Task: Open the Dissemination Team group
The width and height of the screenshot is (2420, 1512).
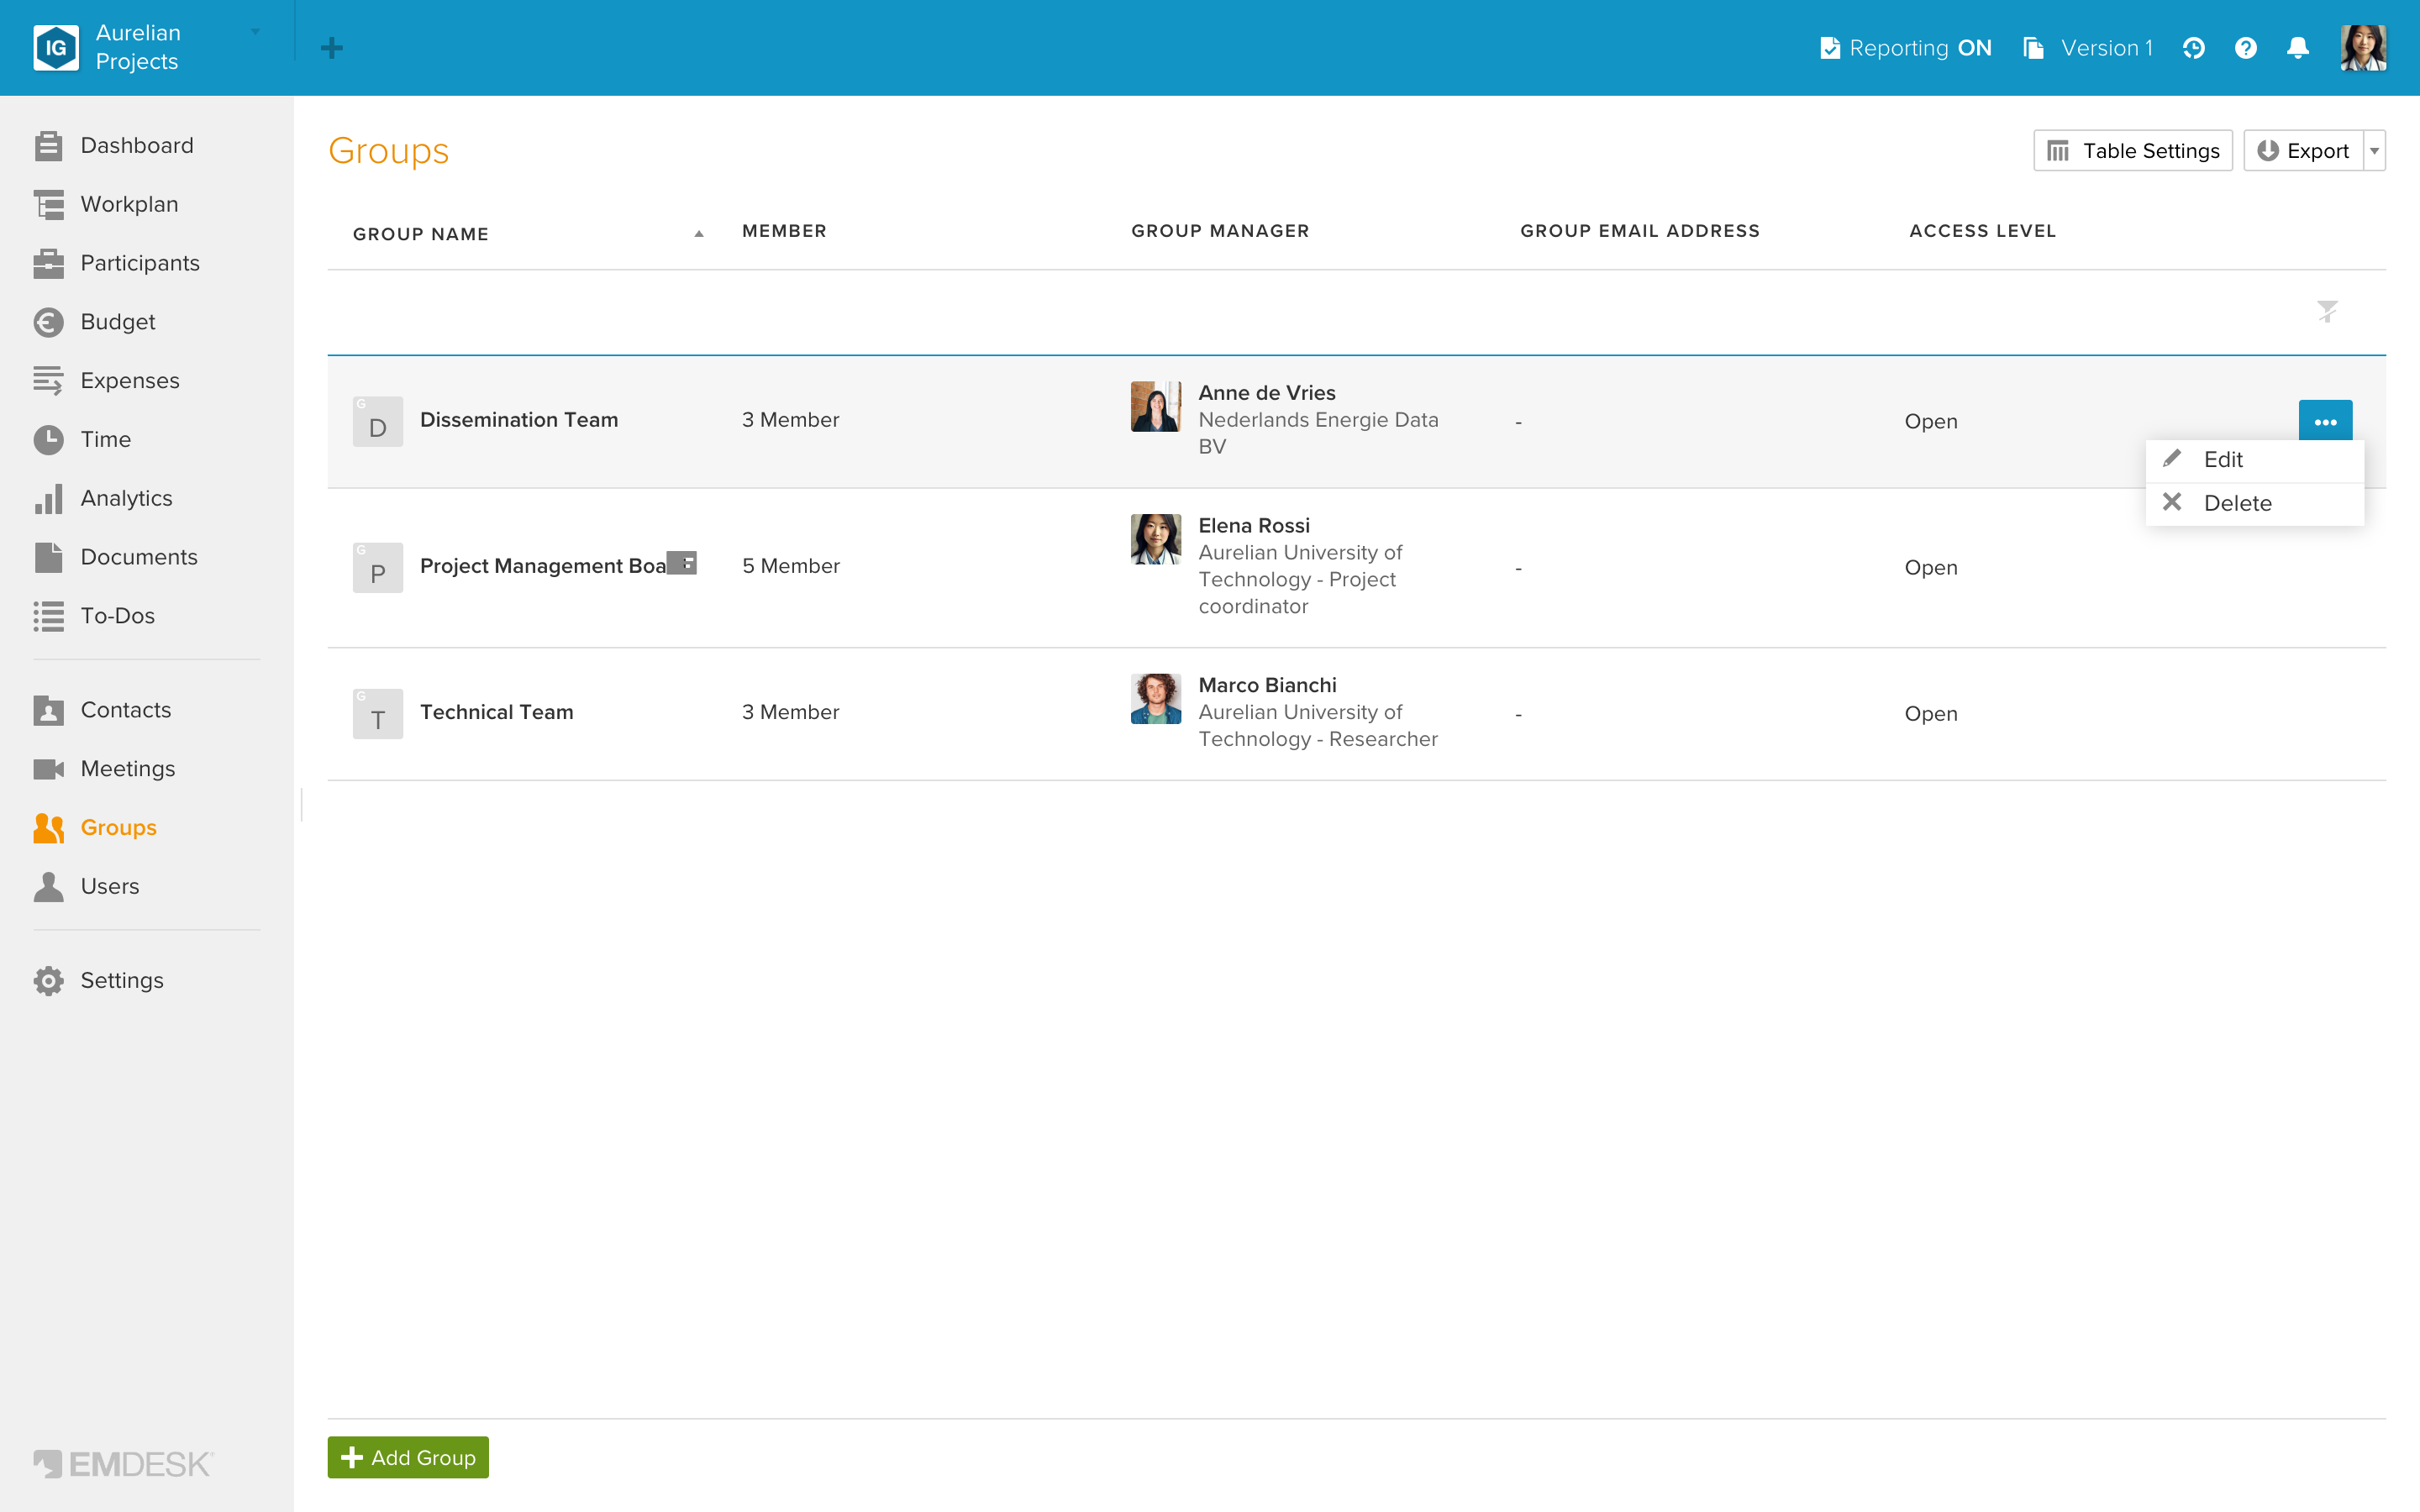Action: pyautogui.click(x=519, y=420)
